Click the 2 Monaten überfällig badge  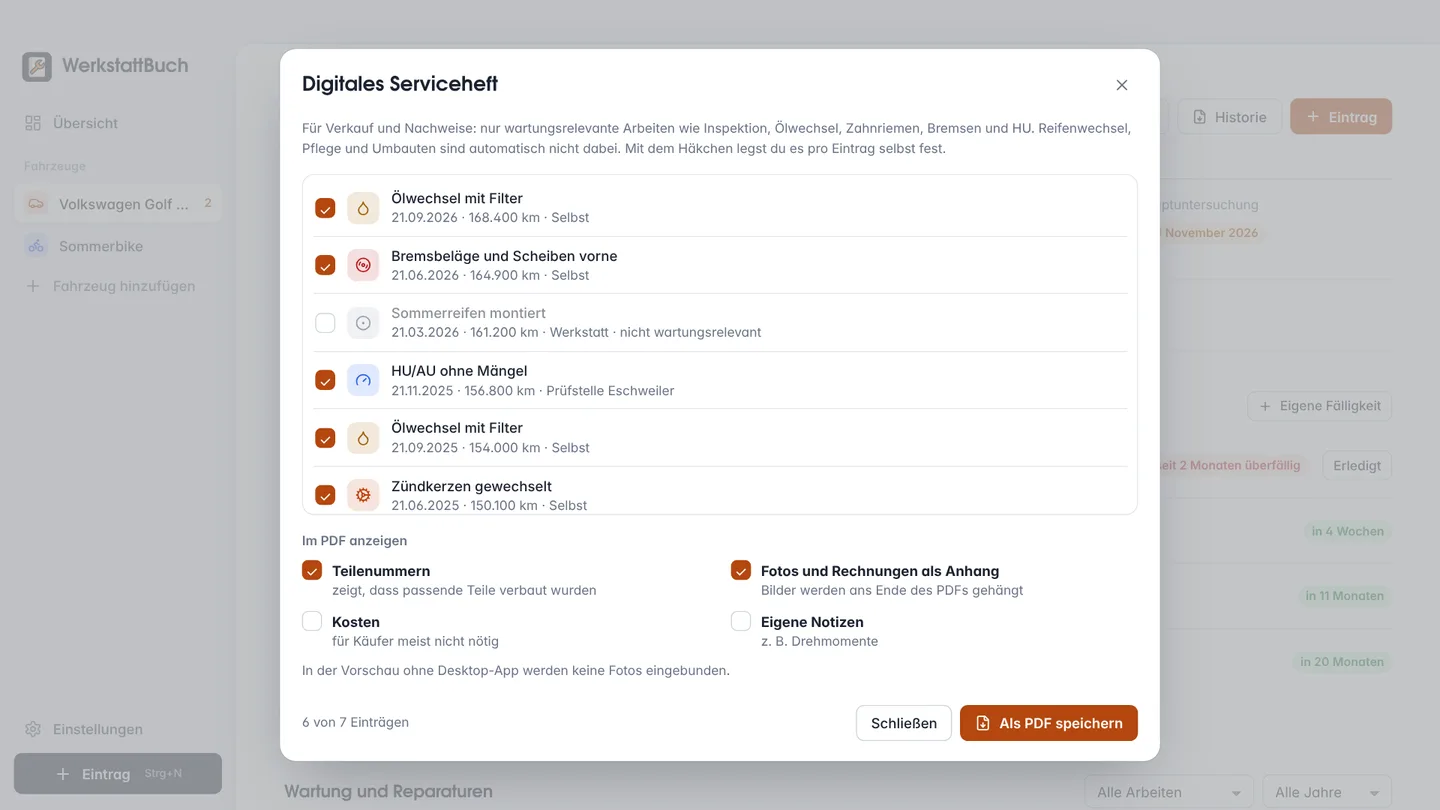[1232, 465]
